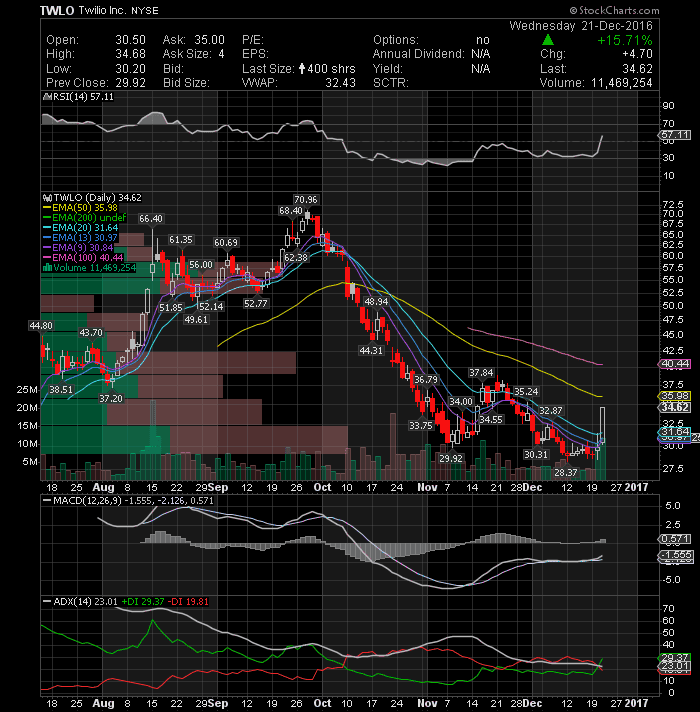
Task: Click the candlestick icon before TWLO (Daily)
Action: tap(47, 198)
